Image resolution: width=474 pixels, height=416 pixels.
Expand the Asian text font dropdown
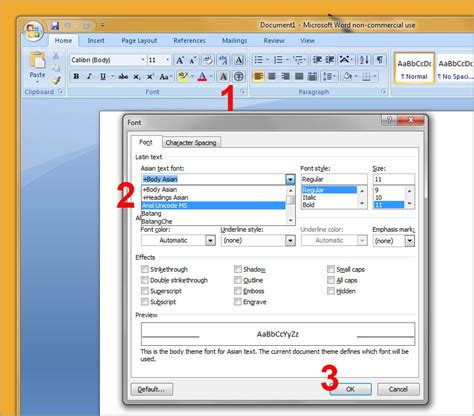point(290,179)
